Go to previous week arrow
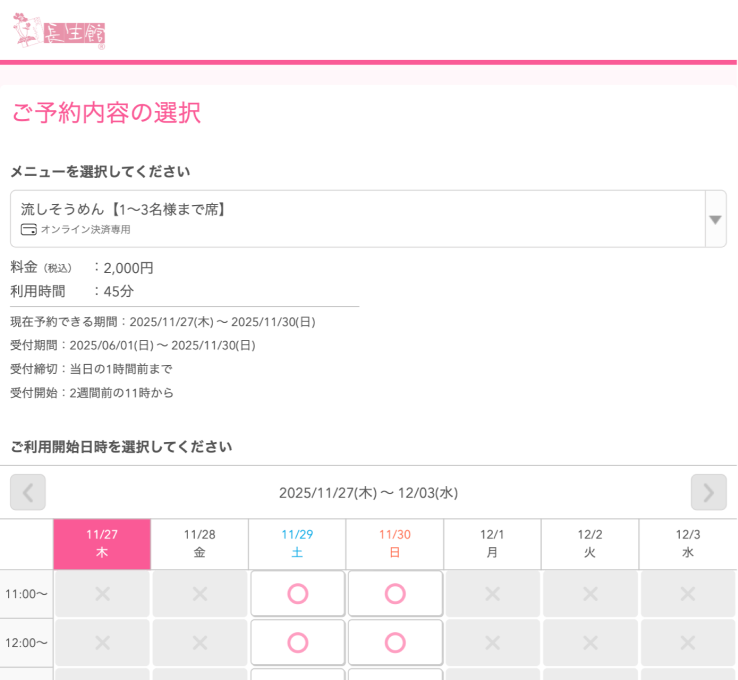Viewport: 738px width, 680px height. 28,492
